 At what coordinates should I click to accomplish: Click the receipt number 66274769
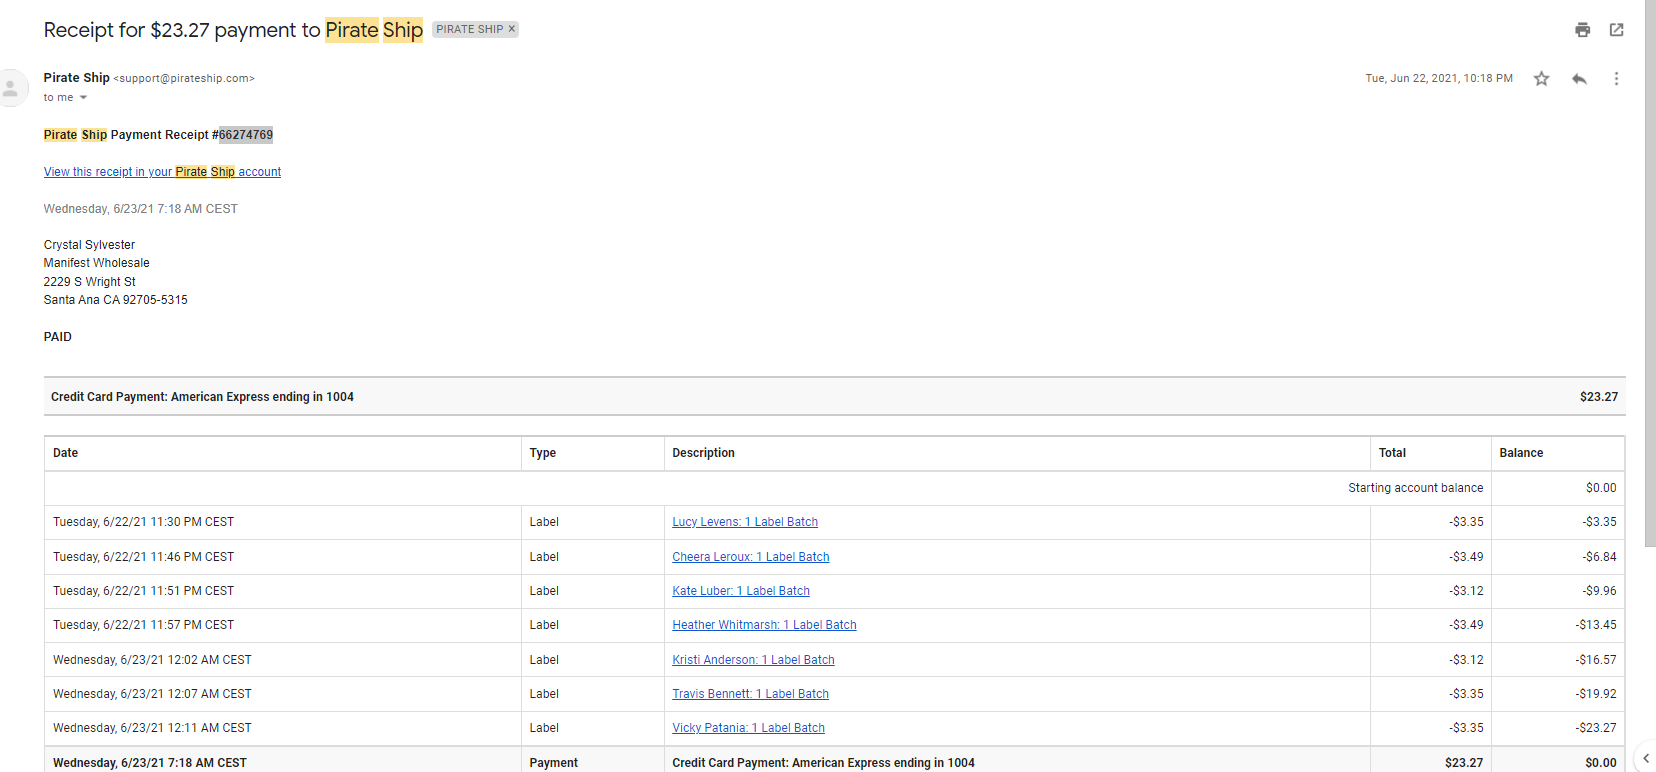(x=246, y=135)
